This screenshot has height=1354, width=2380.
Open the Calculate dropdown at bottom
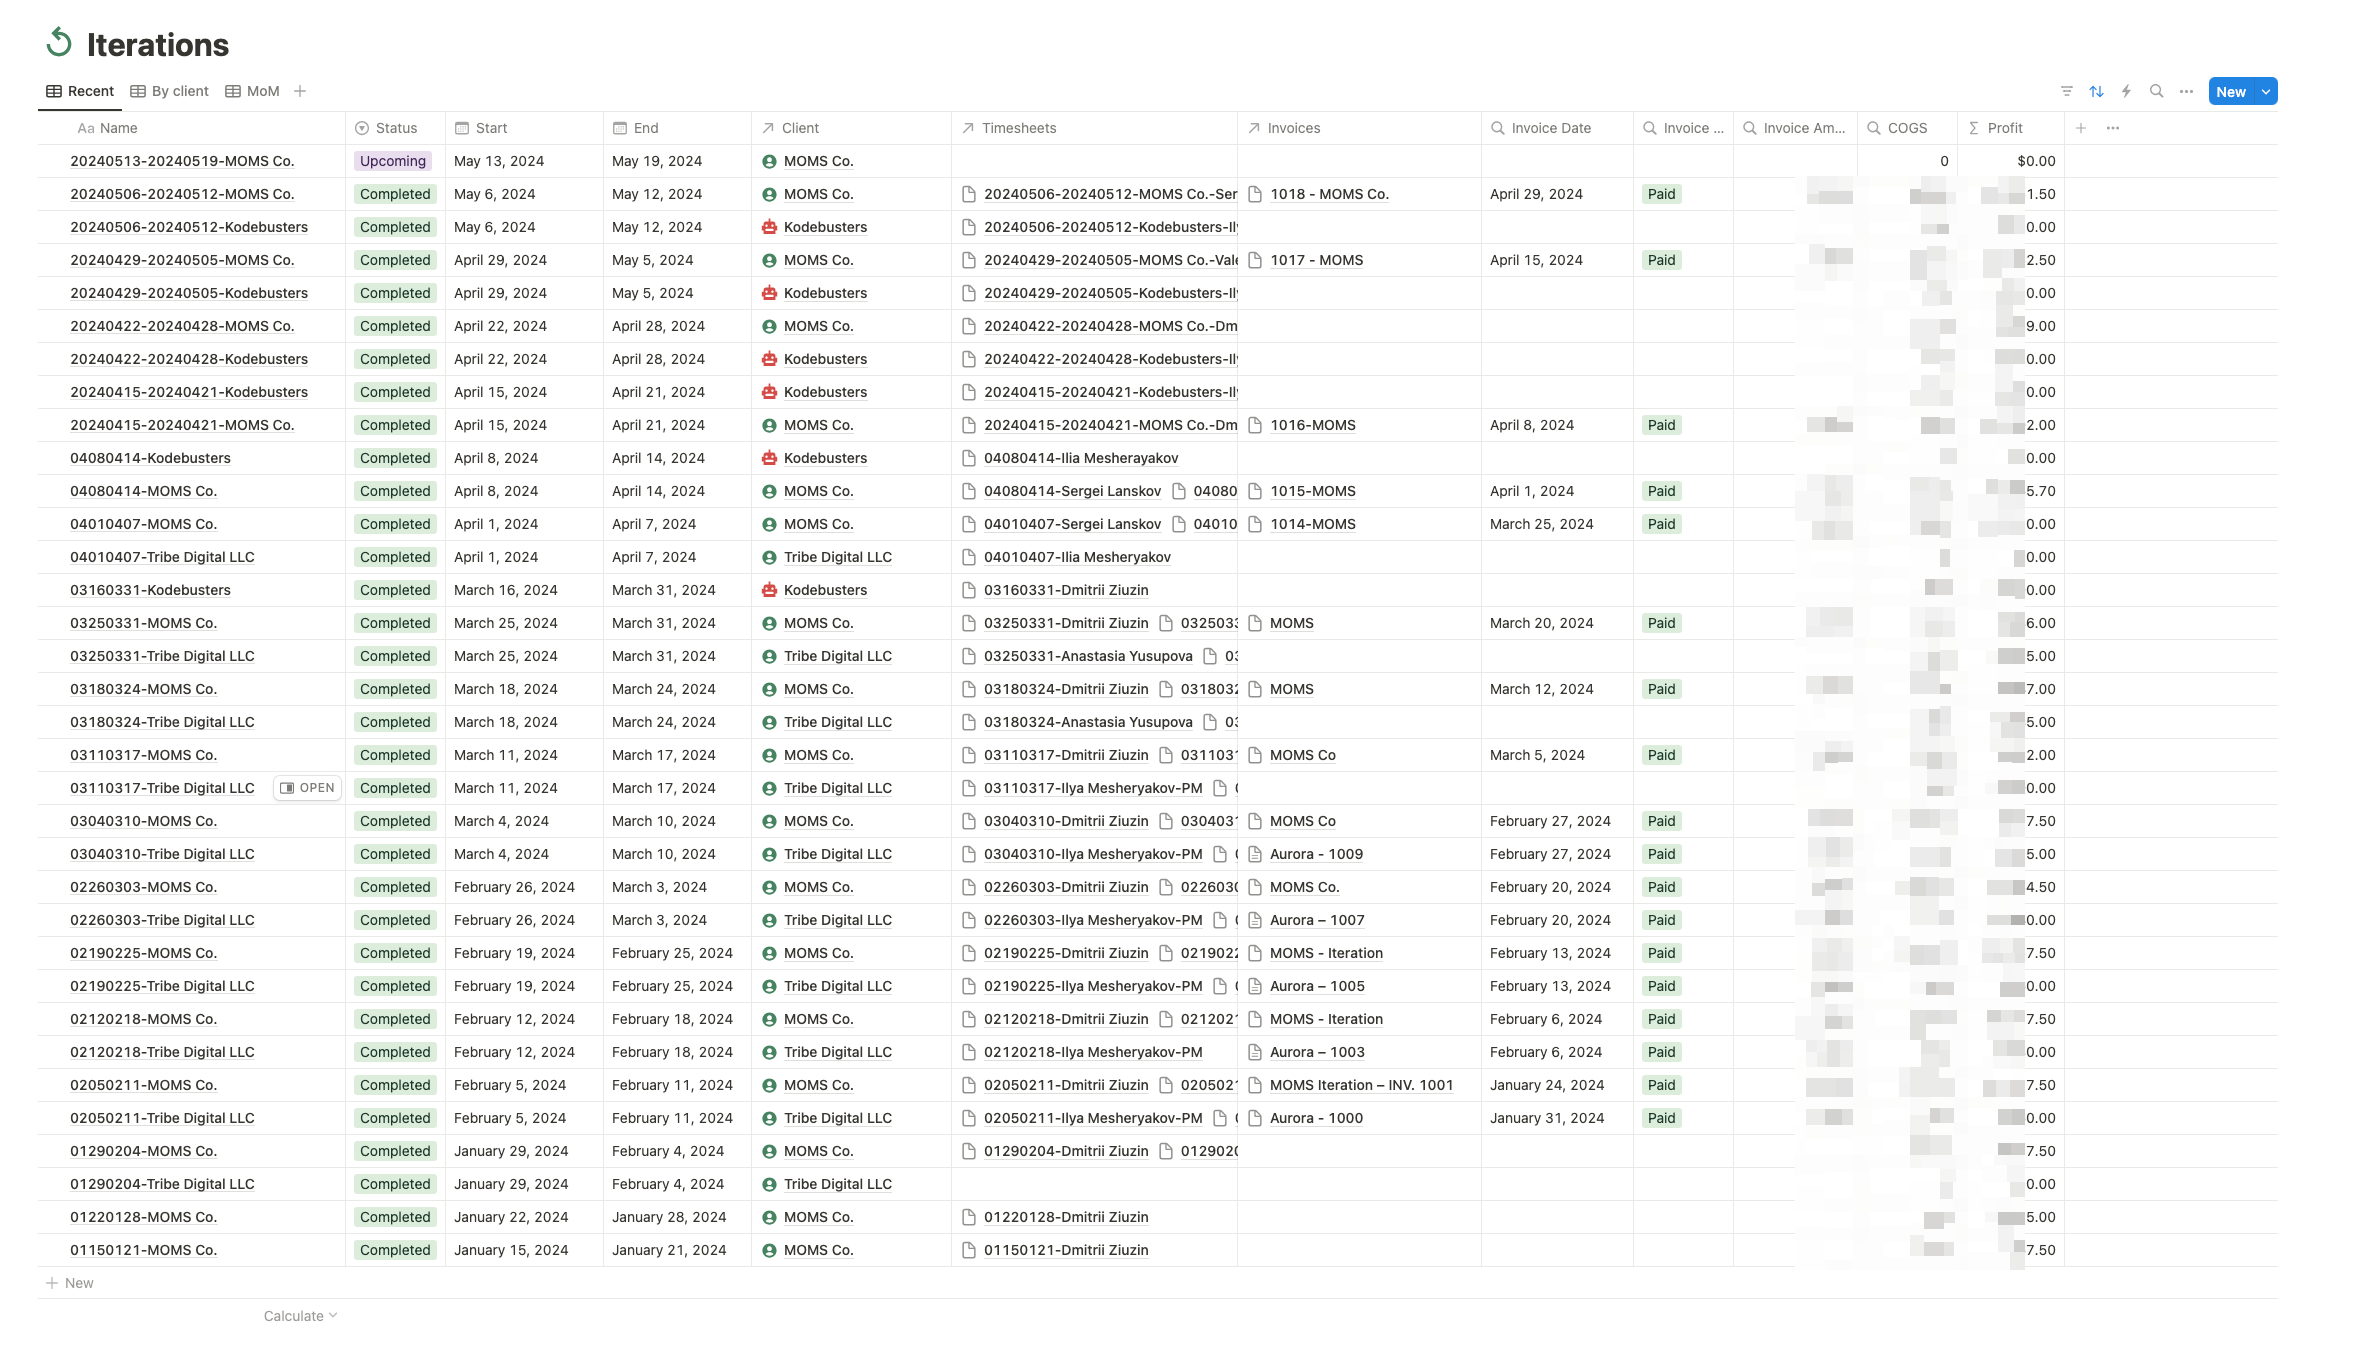pyautogui.click(x=300, y=1316)
